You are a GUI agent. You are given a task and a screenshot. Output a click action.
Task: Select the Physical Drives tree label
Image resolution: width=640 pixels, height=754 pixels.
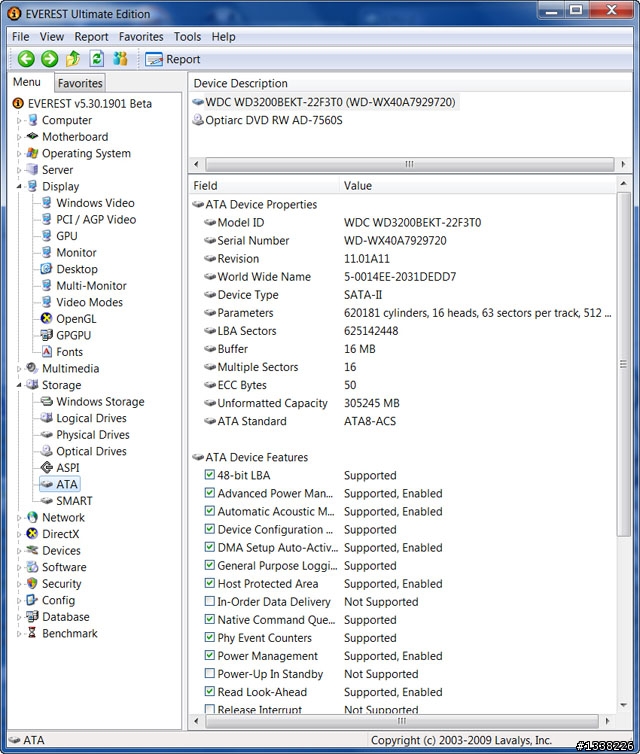coord(93,434)
